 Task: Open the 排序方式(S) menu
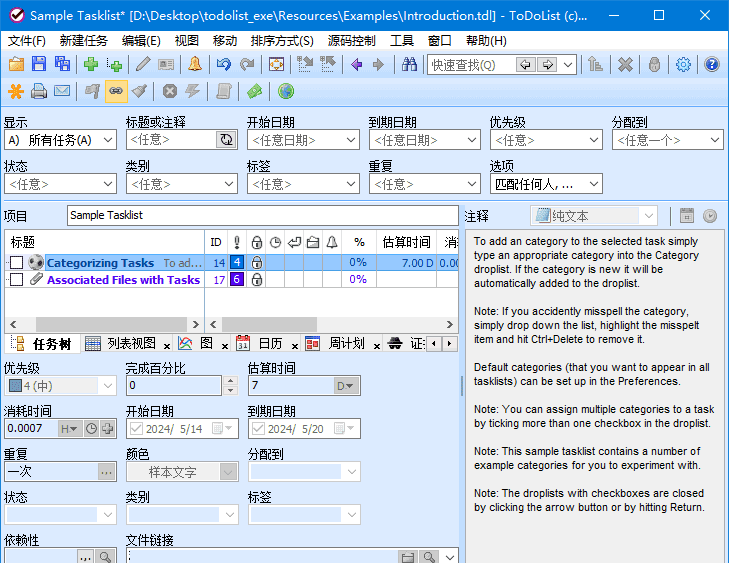282,41
